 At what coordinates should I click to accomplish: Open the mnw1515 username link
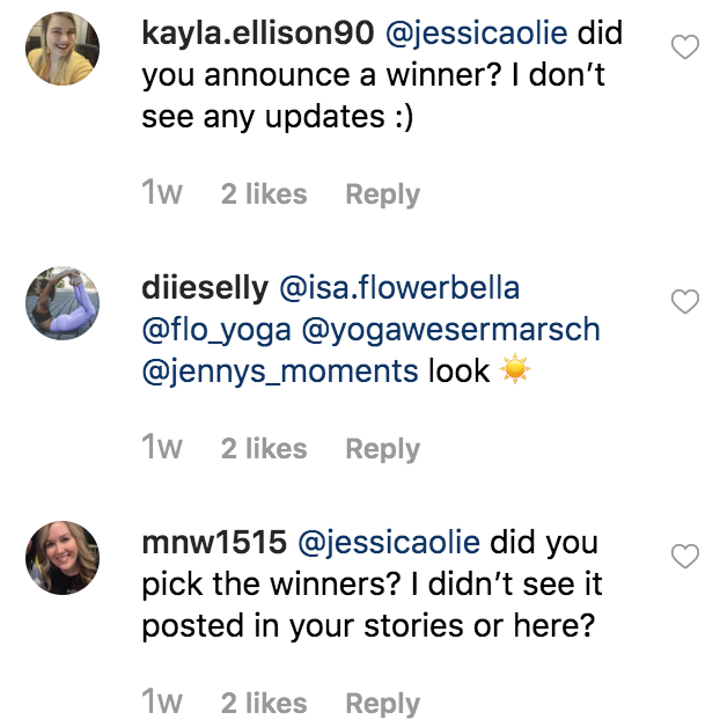pos(214,543)
